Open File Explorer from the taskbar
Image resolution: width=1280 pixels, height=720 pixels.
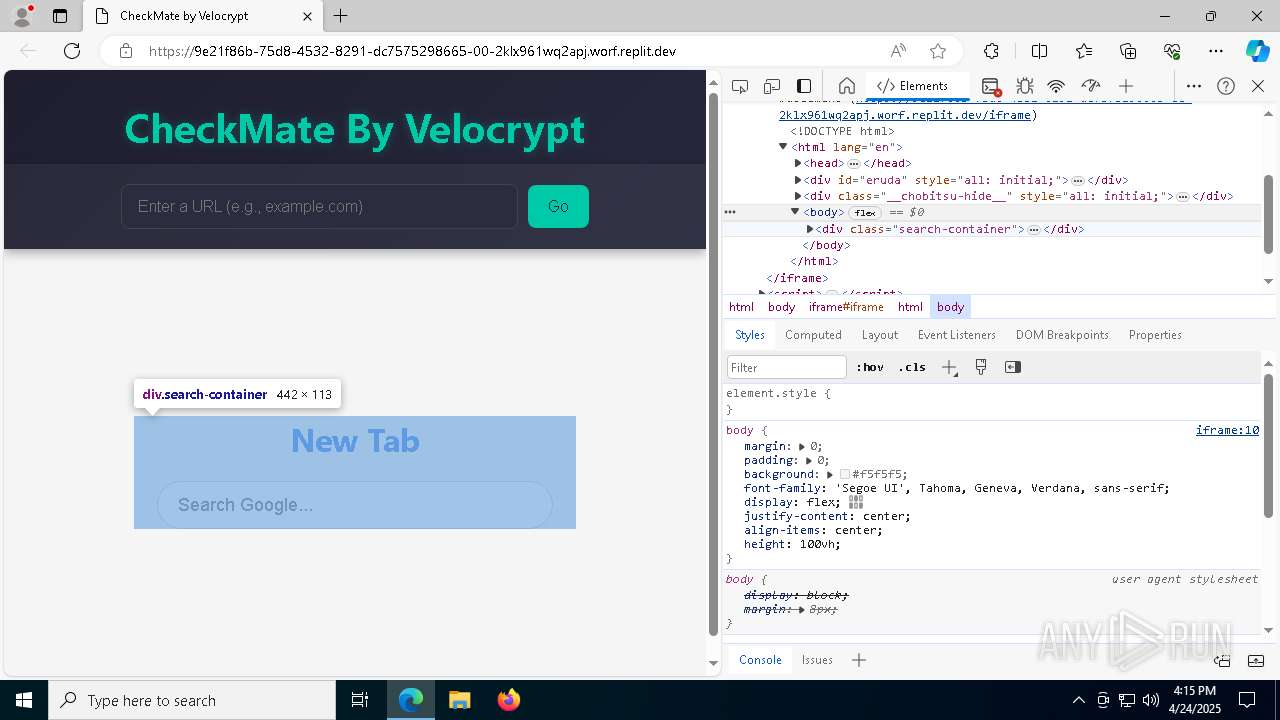pos(460,700)
